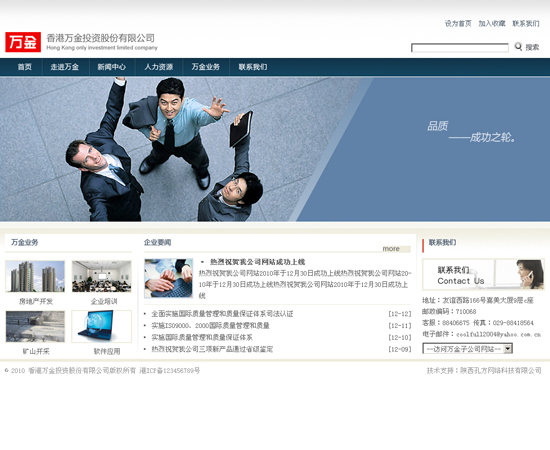Screen dimensions: 550x450
Task: Click the more link in 企业要闻
Action: pyautogui.click(x=391, y=249)
